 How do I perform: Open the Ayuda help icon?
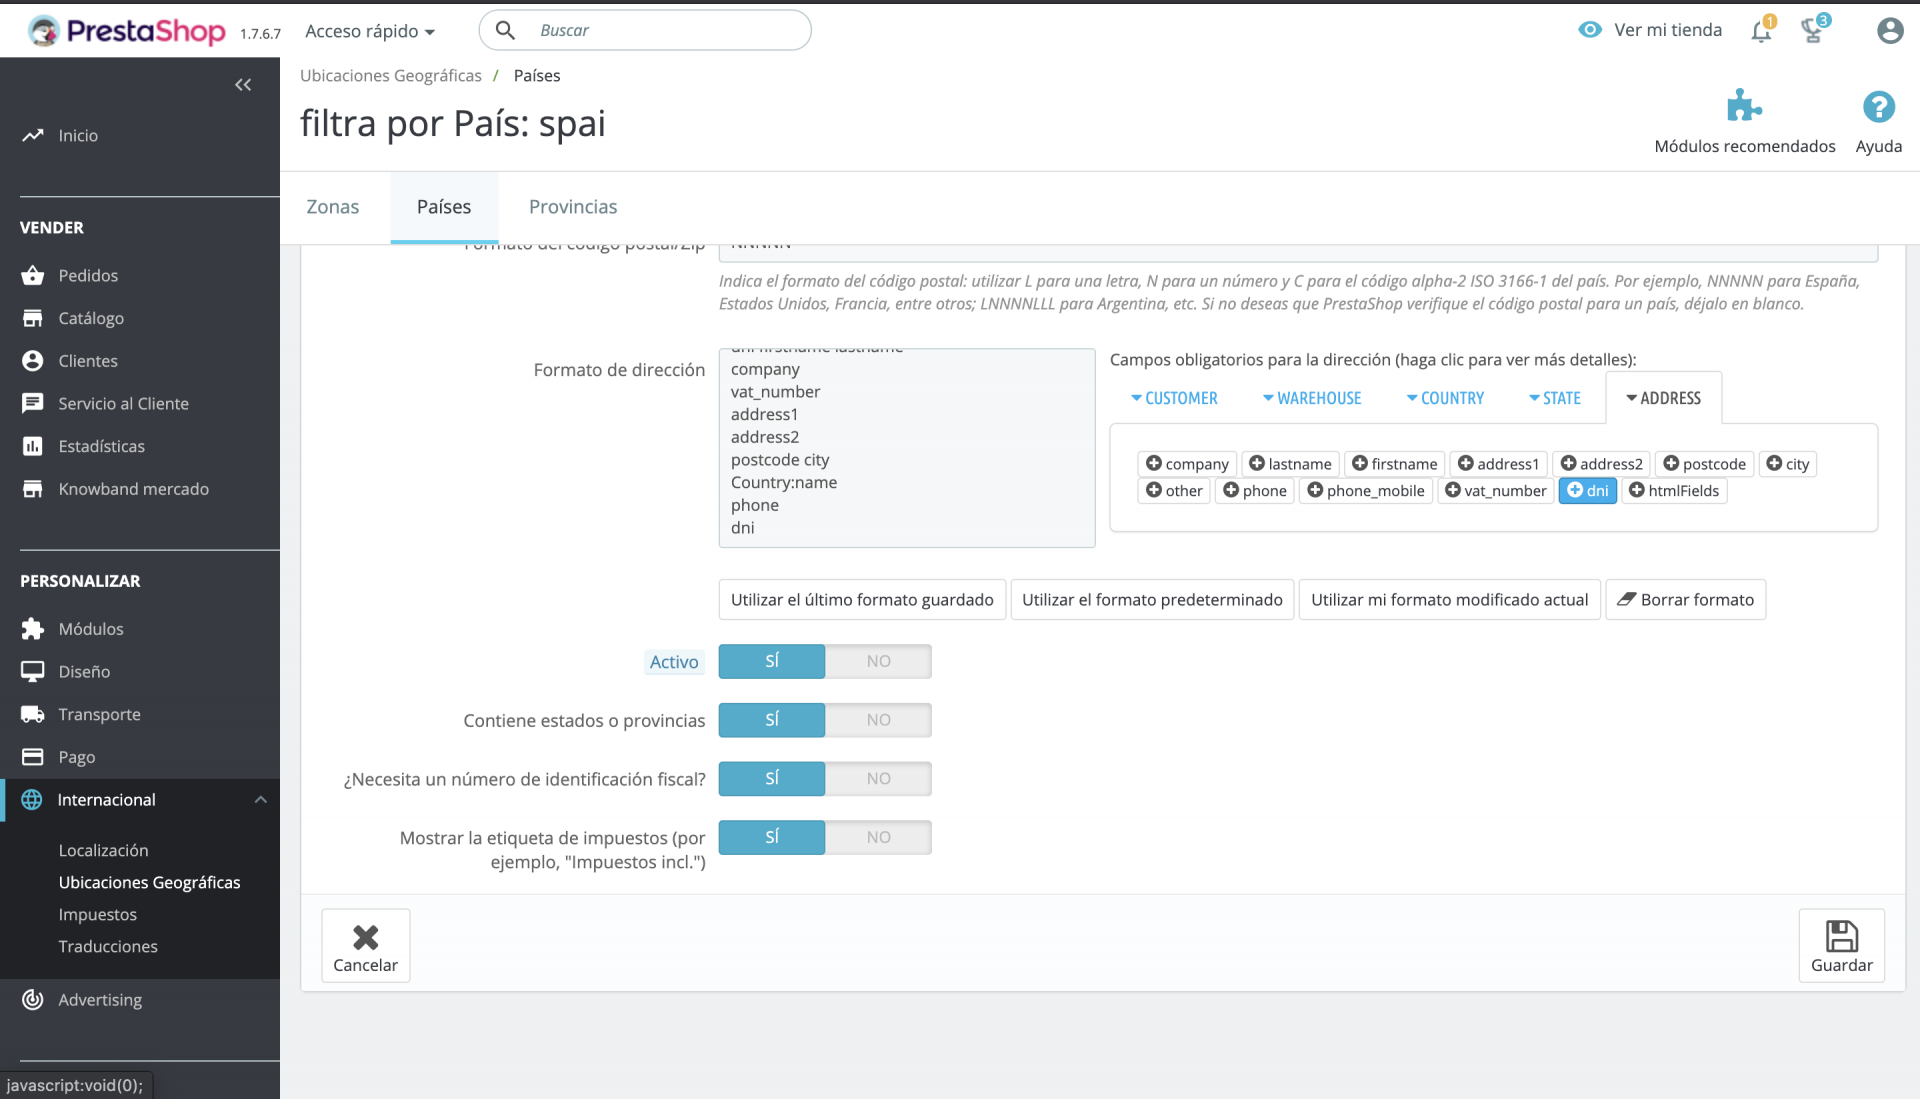(x=1878, y=106)
